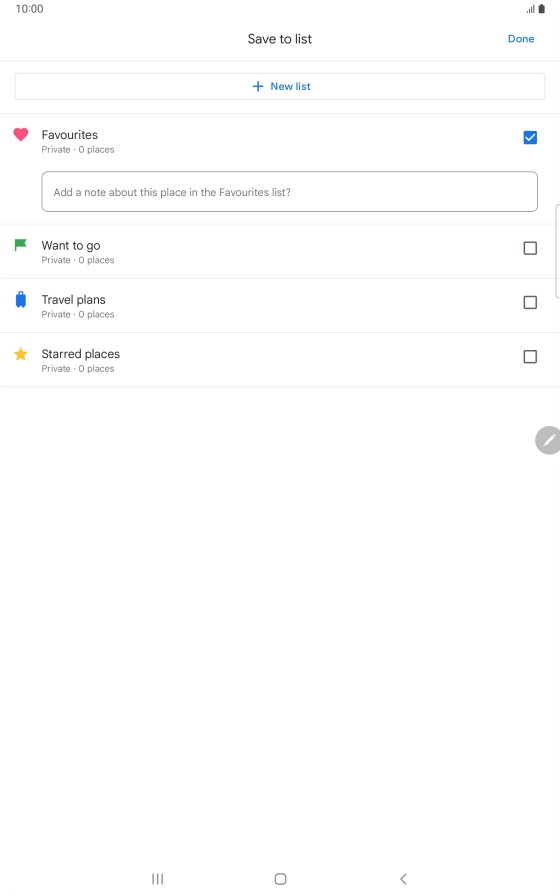This screenshot has width=560, height=896.
Task: Check the Travel plans checkbox
Action: (530, 302)
